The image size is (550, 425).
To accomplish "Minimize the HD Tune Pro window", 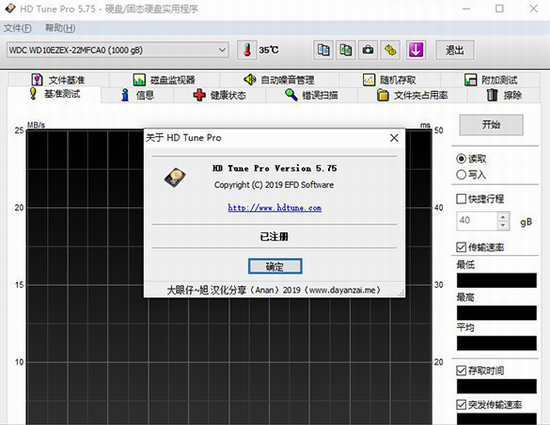I will [x=466, y=9].
